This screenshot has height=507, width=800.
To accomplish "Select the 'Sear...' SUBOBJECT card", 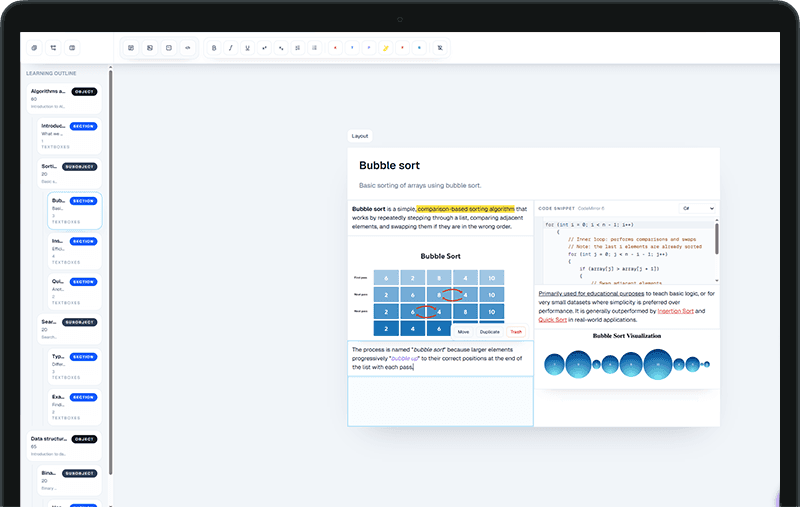I will click(x=69, y=329).
